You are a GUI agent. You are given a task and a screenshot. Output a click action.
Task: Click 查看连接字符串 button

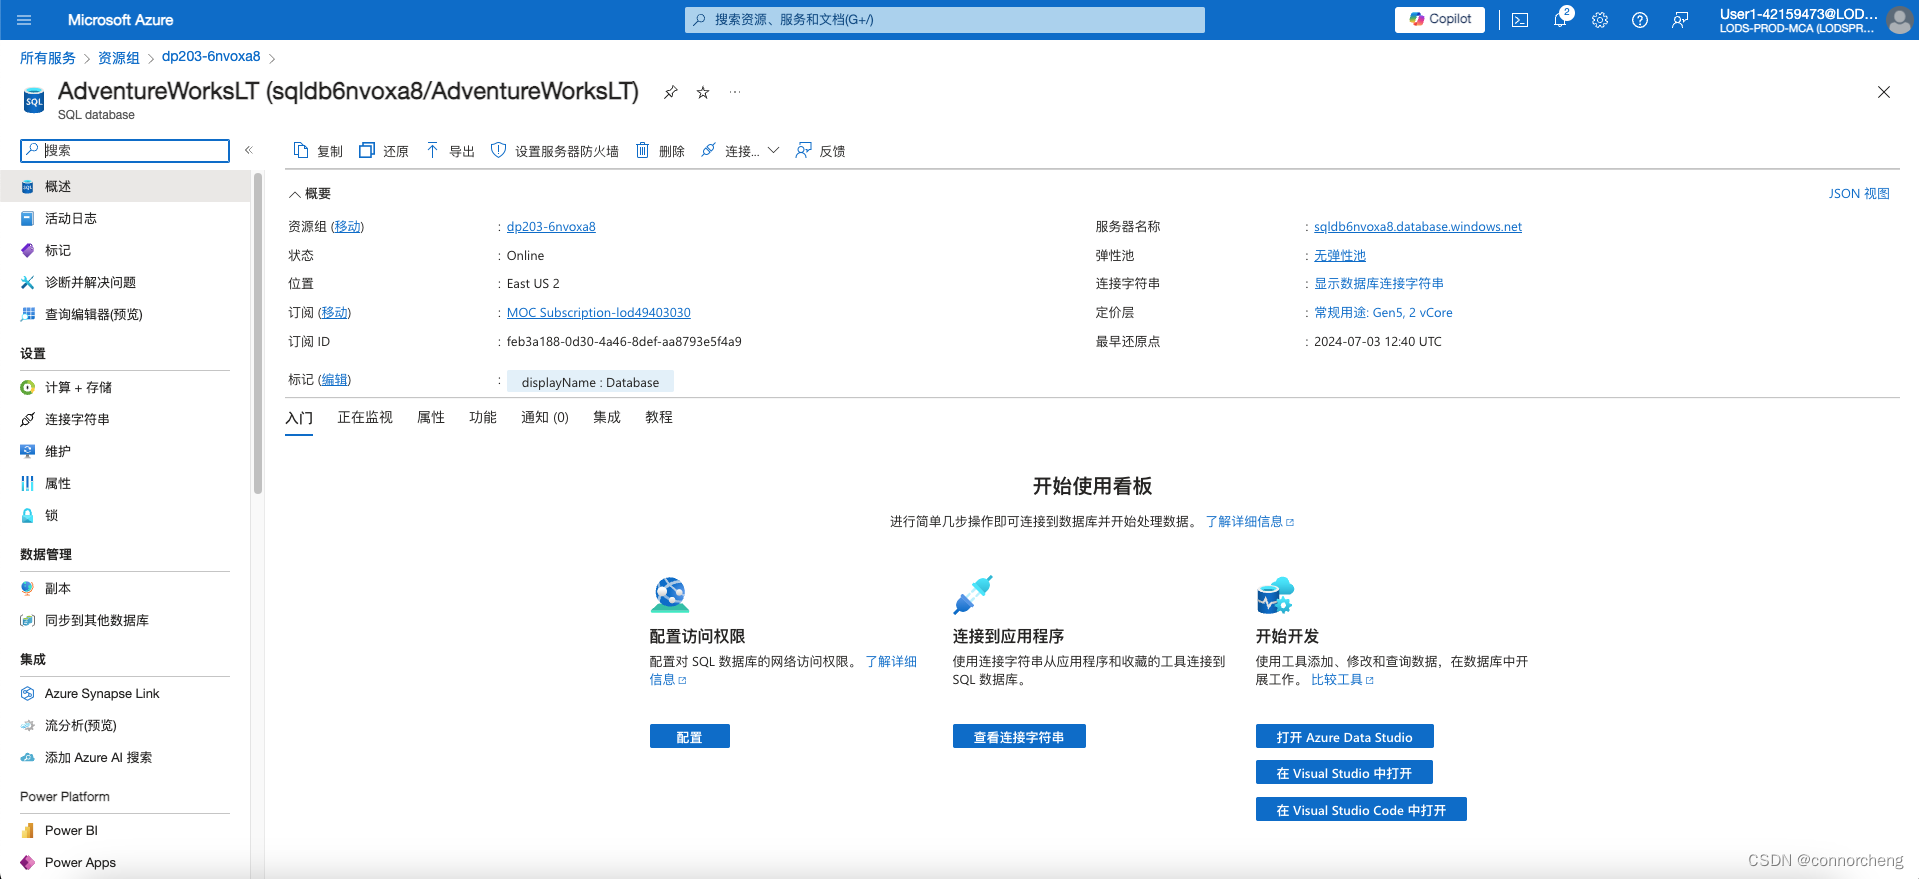[x=1019, y=736]
